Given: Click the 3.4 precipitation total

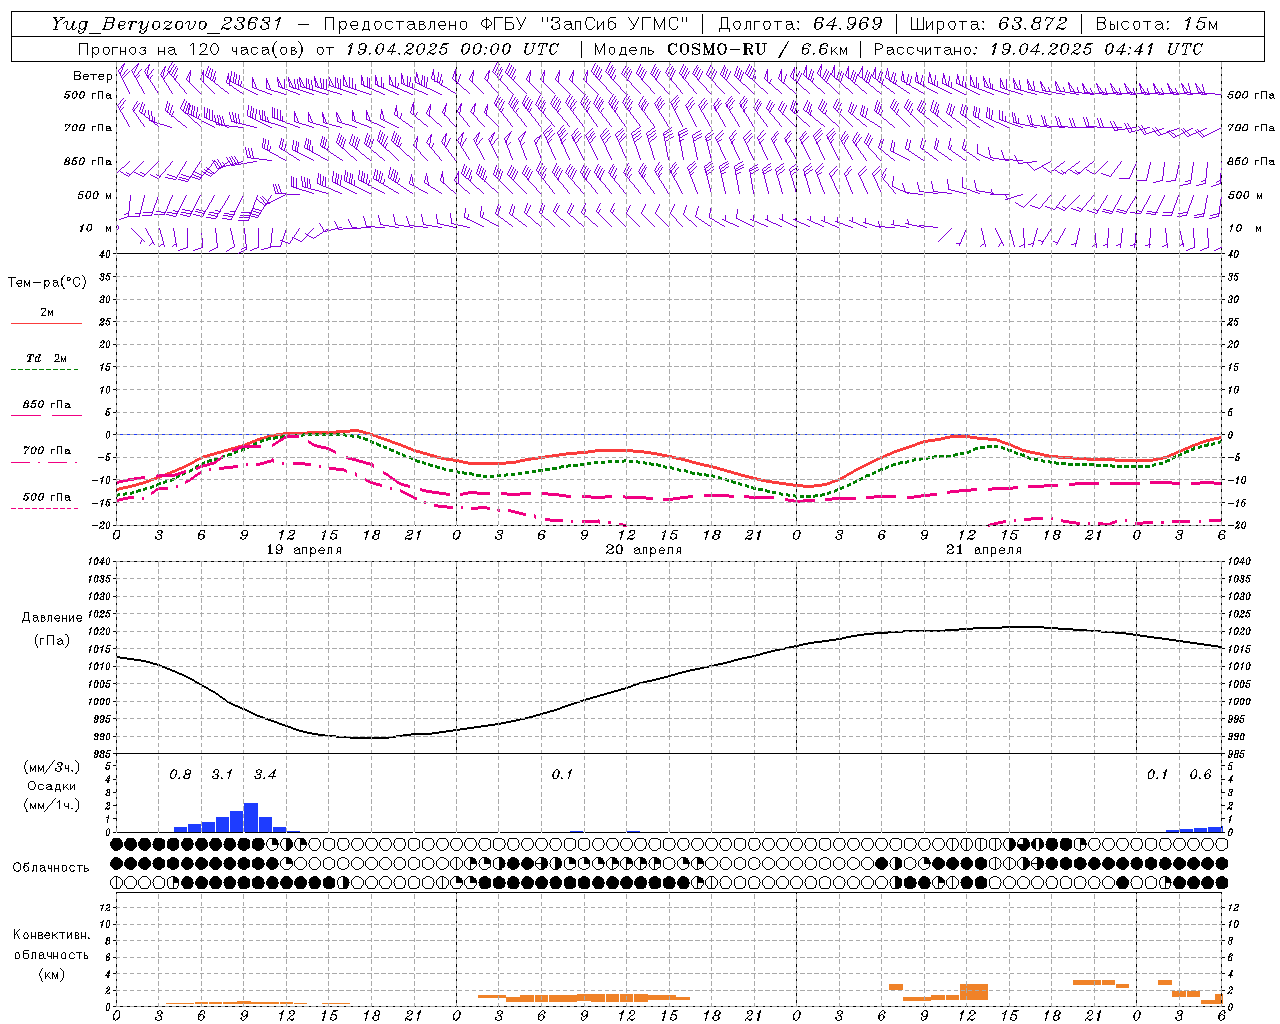Looking at the screenshot, I should 265,774.
